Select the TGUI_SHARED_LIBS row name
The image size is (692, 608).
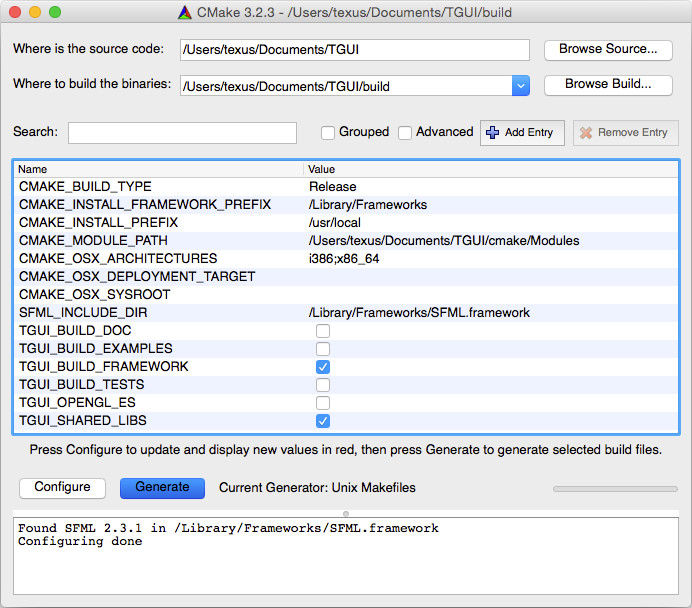pyautogui.click(x=83, y=421)
